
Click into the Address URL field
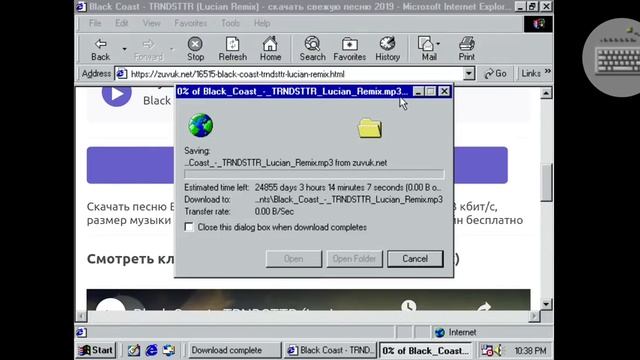[x=296, y=74]
